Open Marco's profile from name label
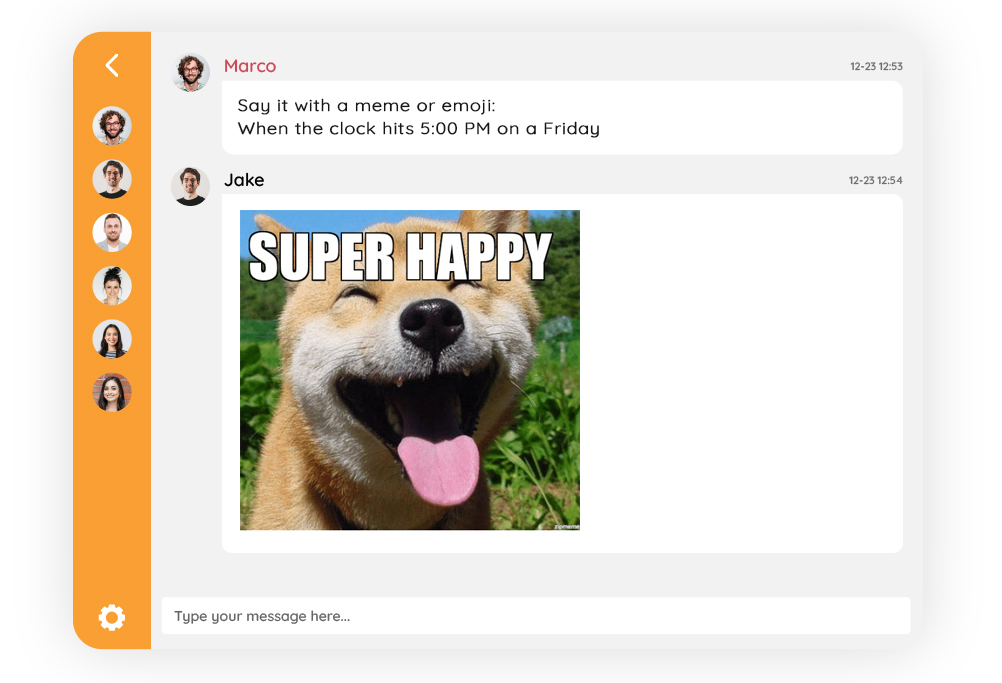Screen dimensions: 1002x683 (250, 66)
